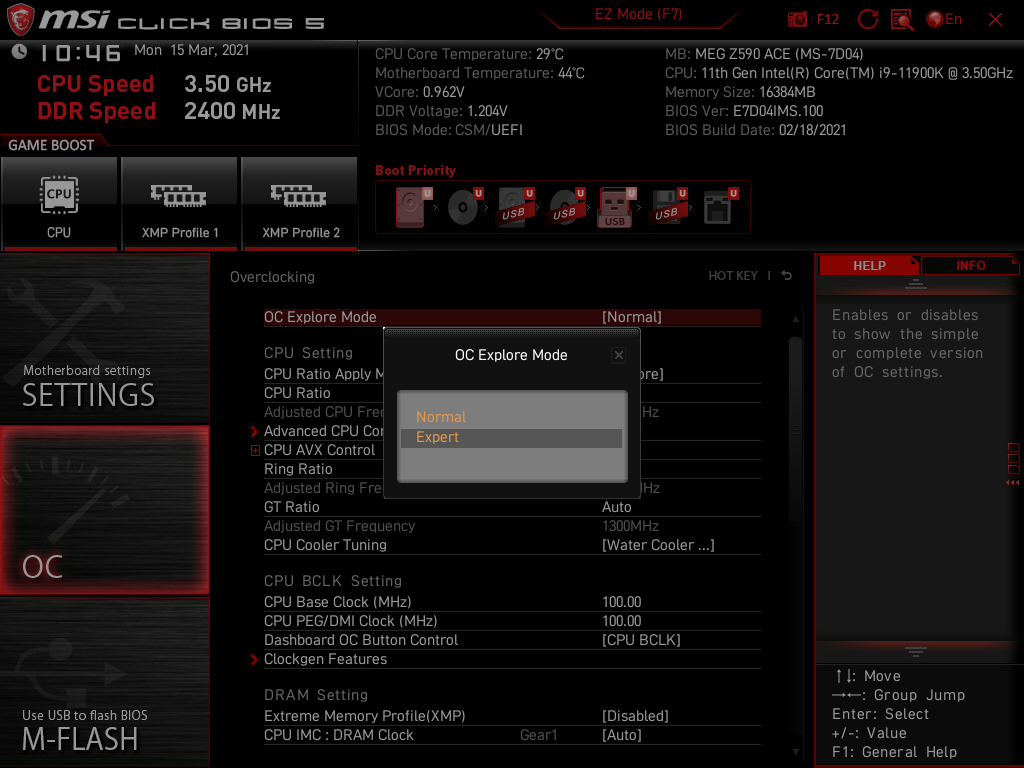Exit BIOS with the top-right X icon
The height and width of the screenshot is (768, 1024).
pyautogui.click(x=995, y=20)
